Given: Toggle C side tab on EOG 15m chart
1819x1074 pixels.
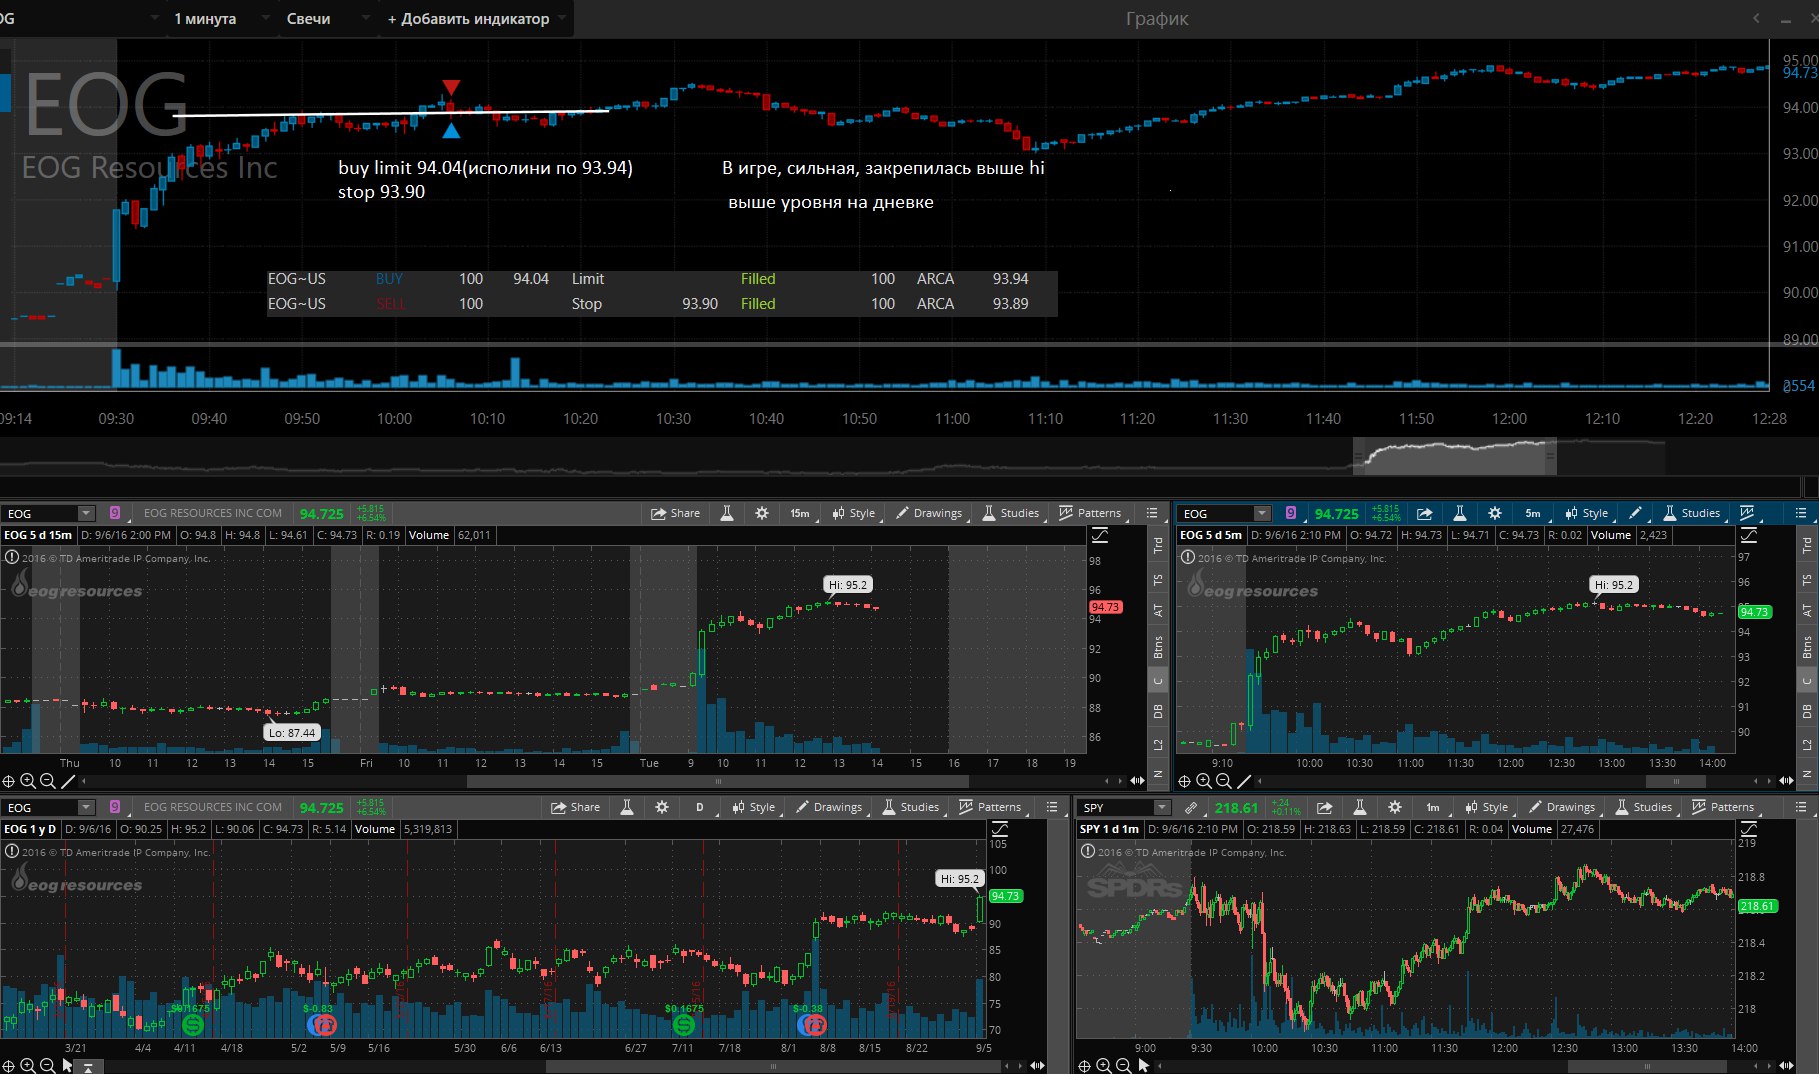Looking at the screenshot, I should click(1158, 681).
